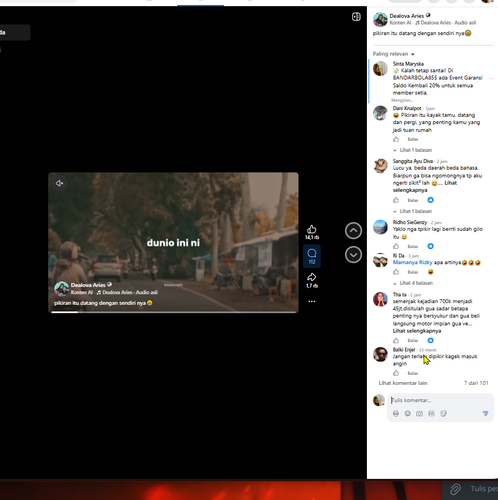Like Sanggita Ayu Diva's comment
Image resolution: width=498 pixels, height=500 pixels.
[x=396, y=200]
